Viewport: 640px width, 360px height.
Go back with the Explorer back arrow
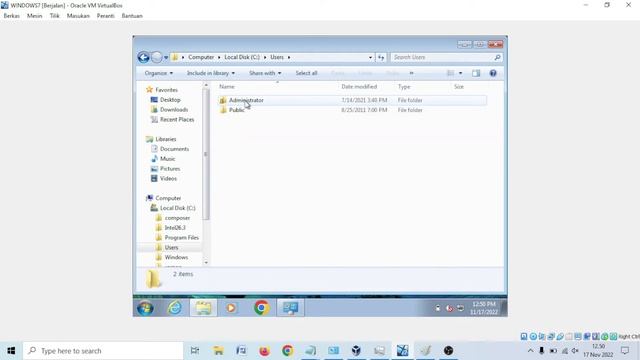(x=143, y=57)
